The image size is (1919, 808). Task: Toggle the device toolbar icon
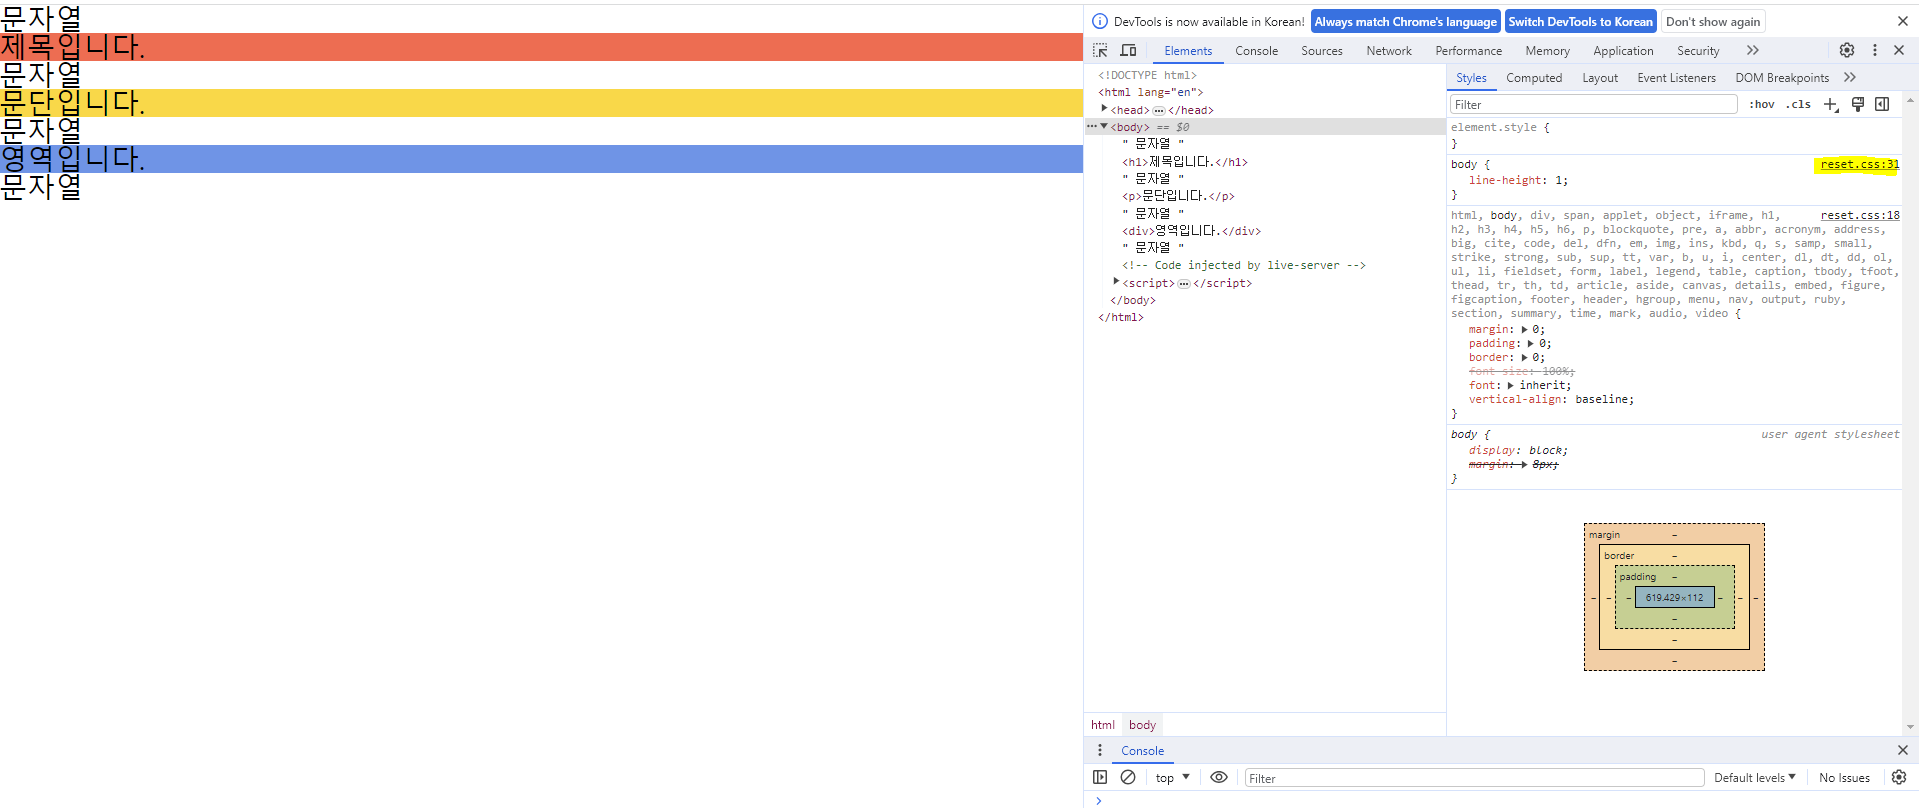(x=1128, y=50)
